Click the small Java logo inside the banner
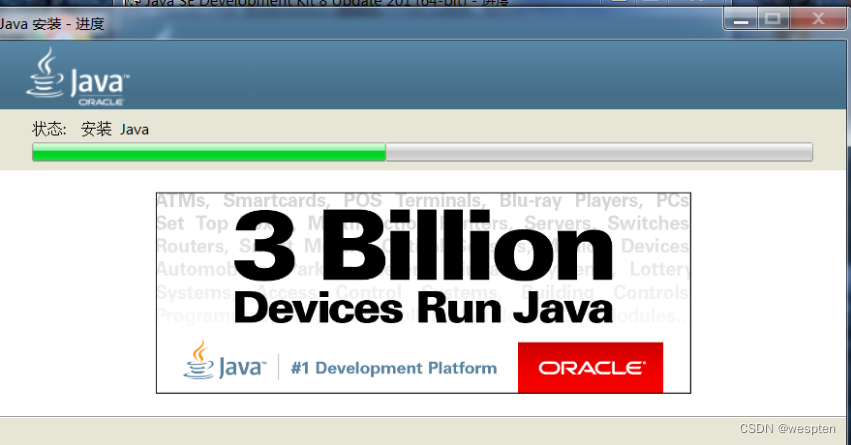 225,361
